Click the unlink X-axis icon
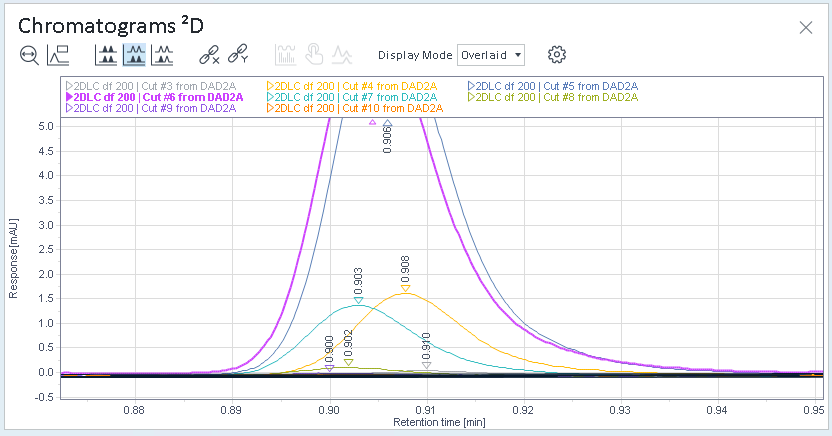The width and height of the screenshot is (832, 436). click(209, 55)
